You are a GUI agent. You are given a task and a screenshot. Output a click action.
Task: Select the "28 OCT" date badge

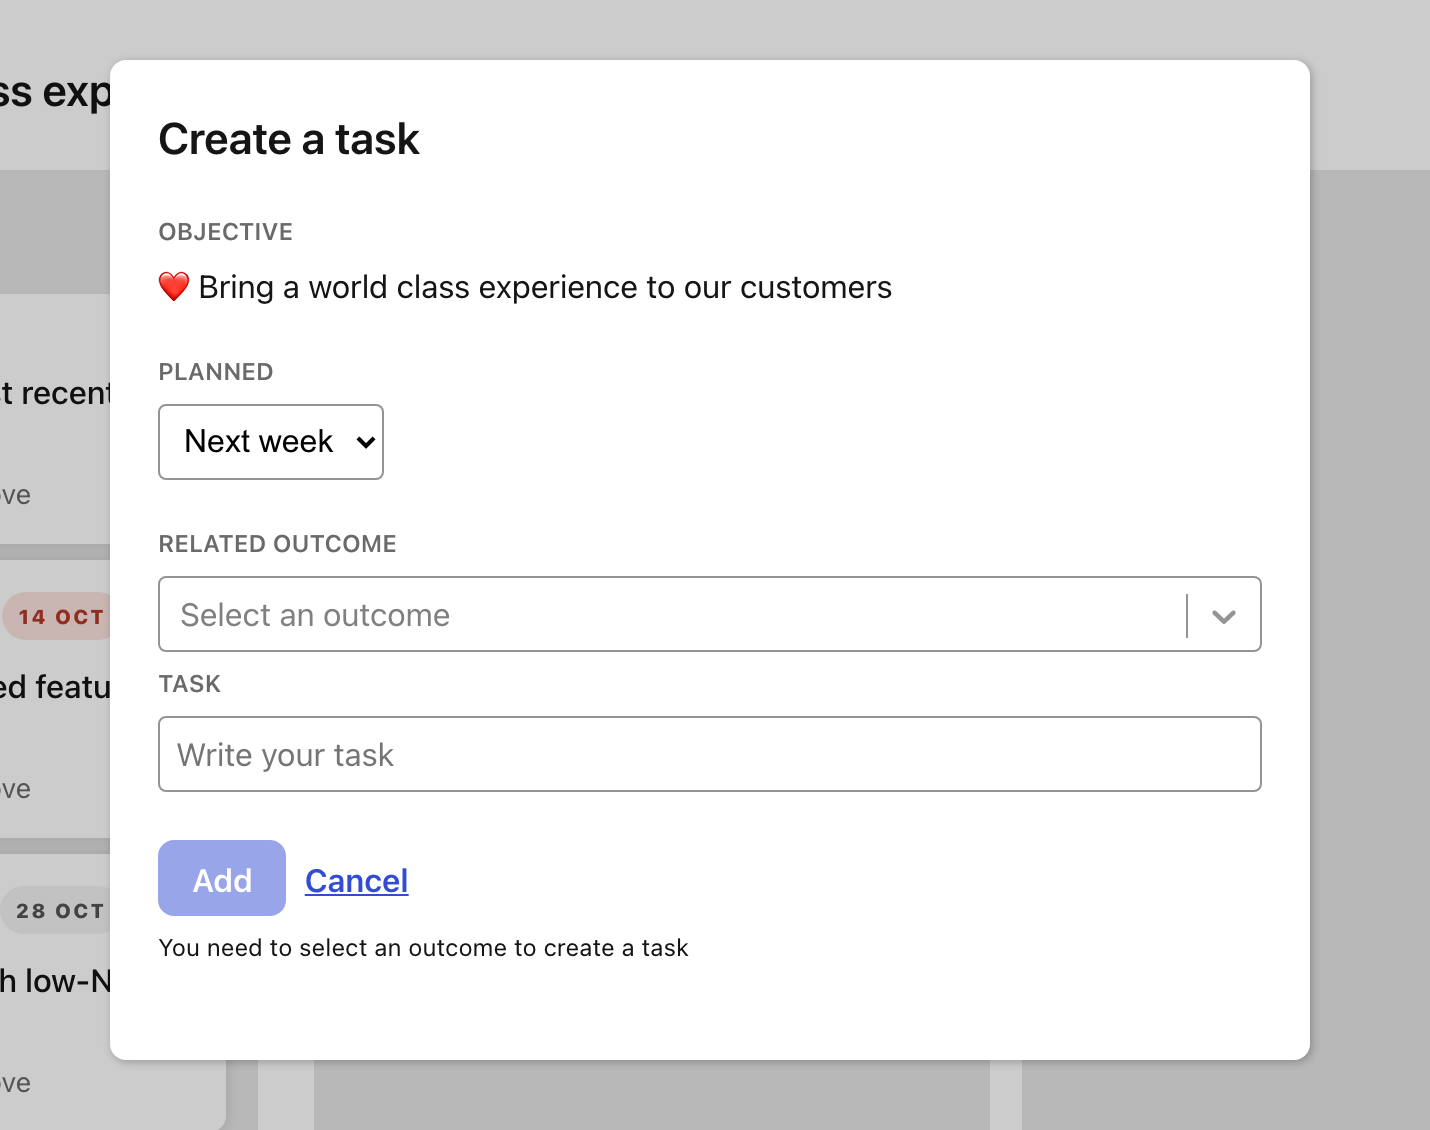60,911
